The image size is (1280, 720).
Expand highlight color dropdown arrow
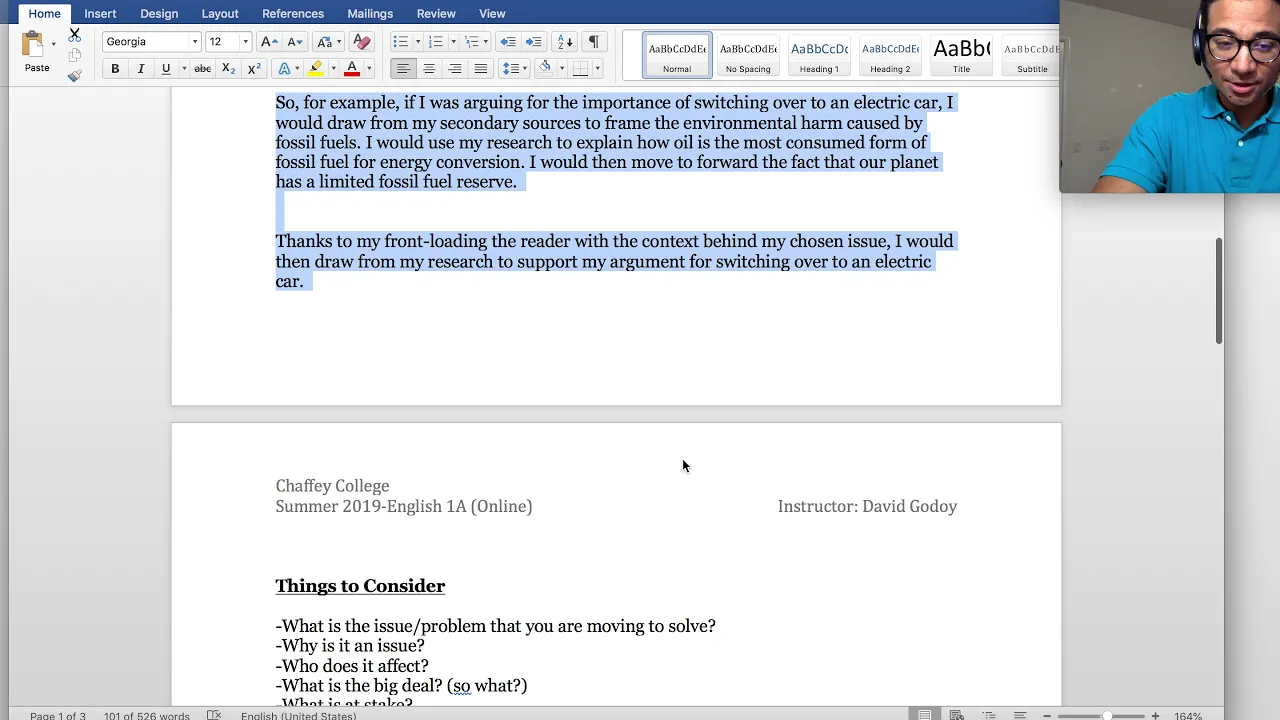pos(332,69)
